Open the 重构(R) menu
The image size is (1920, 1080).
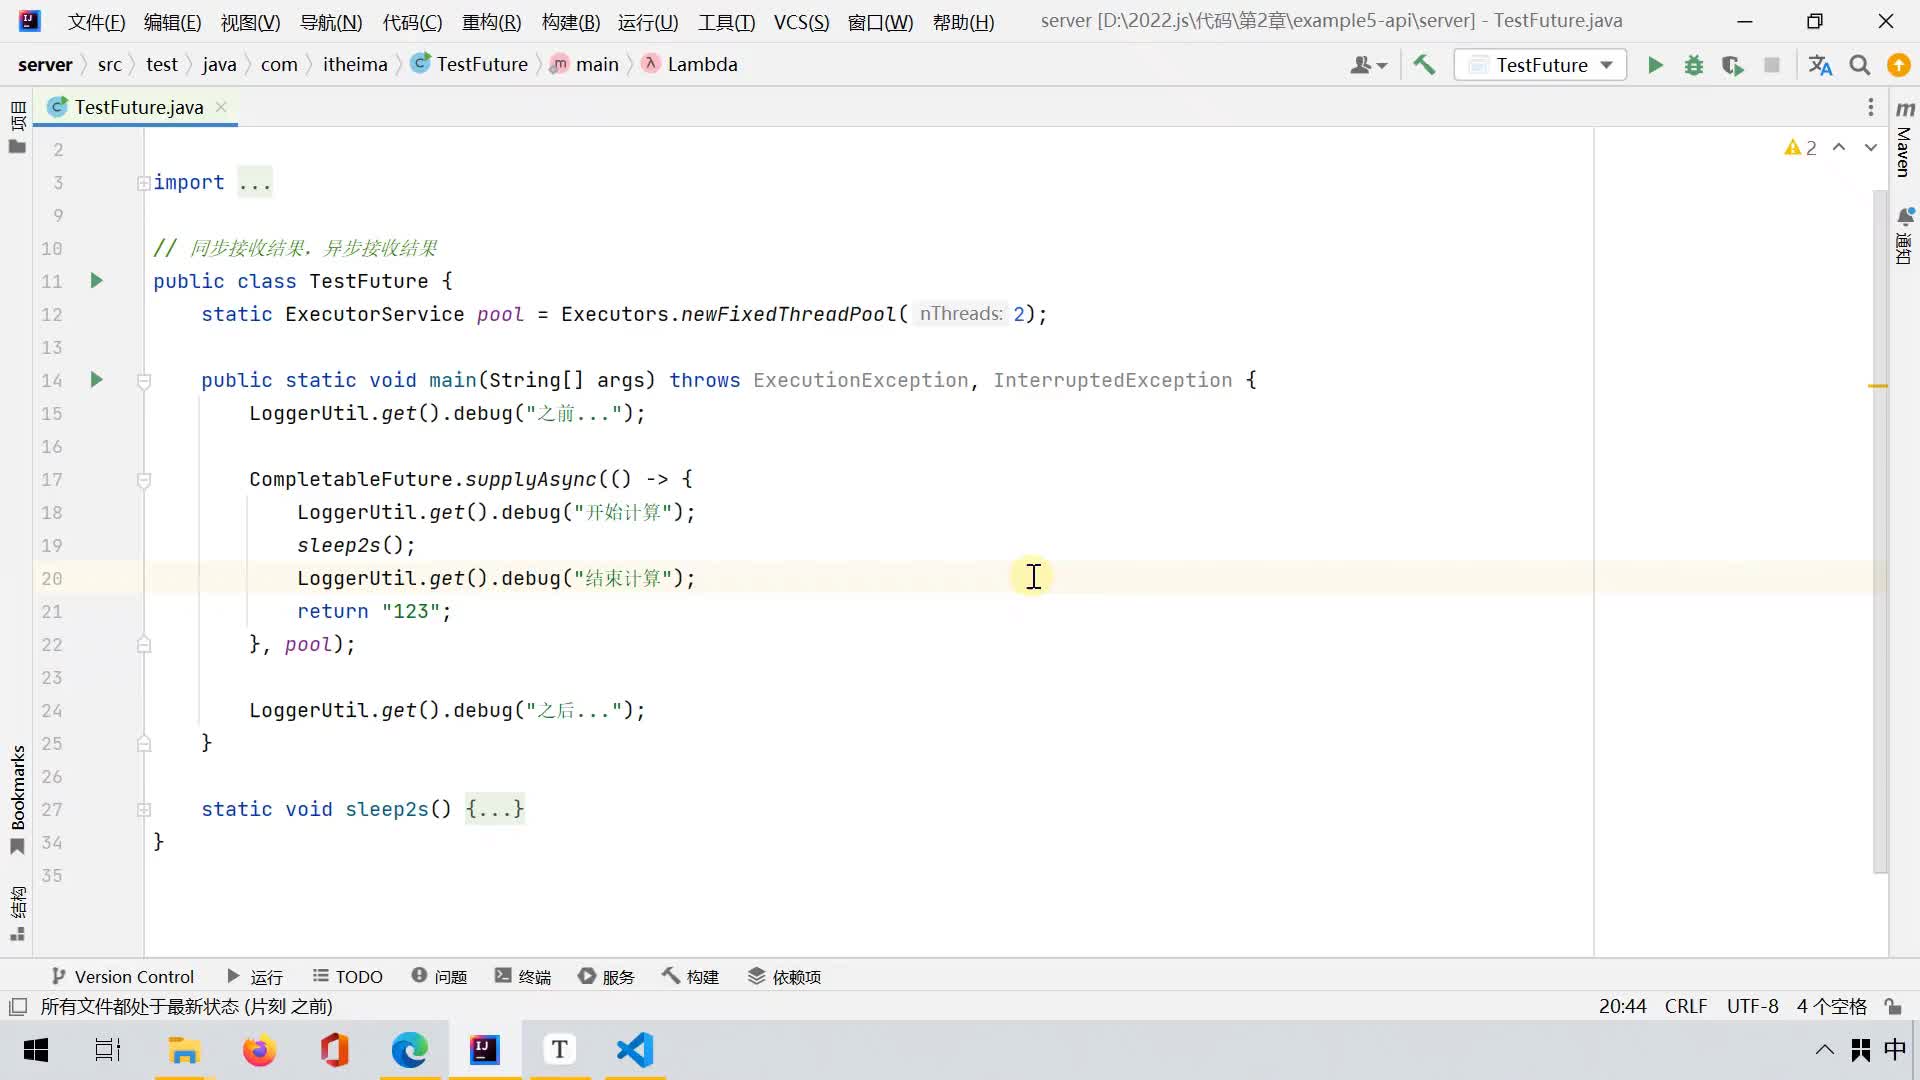click(x=491, y=22)
